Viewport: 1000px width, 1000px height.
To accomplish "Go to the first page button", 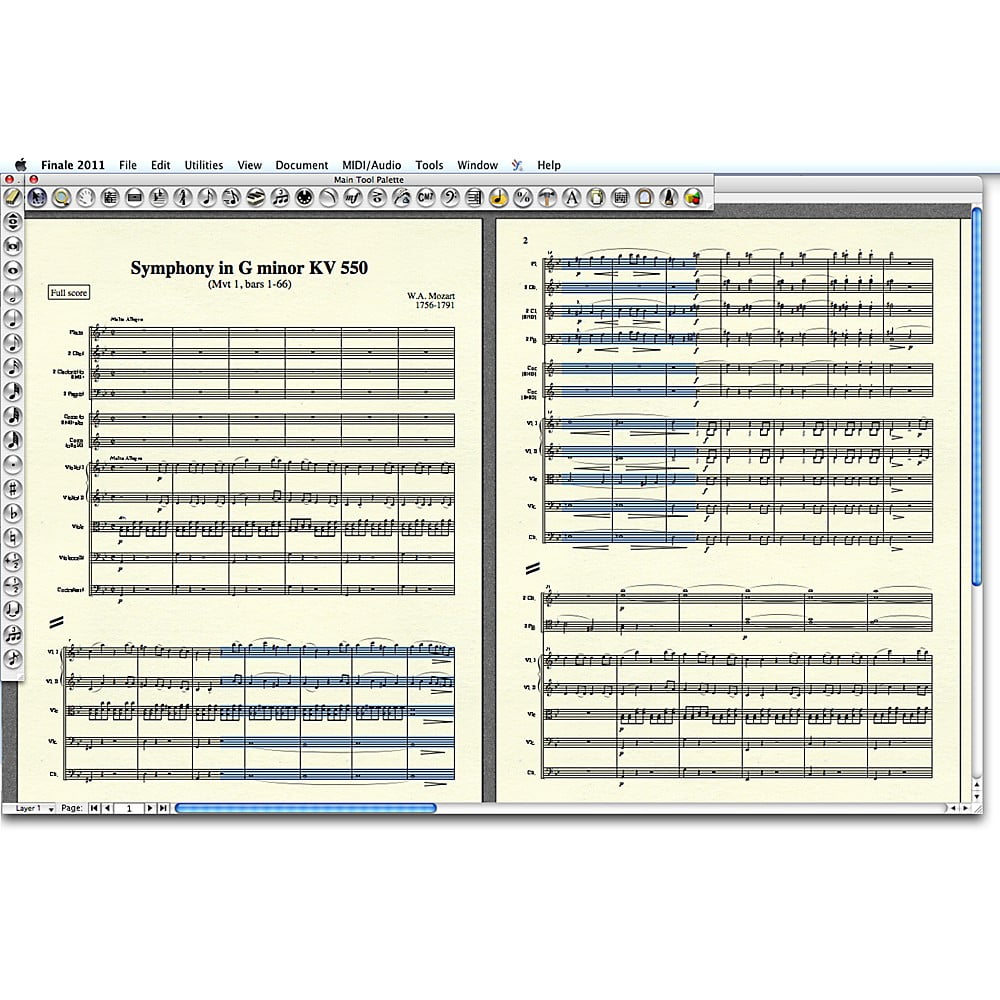I will [94, 808].
